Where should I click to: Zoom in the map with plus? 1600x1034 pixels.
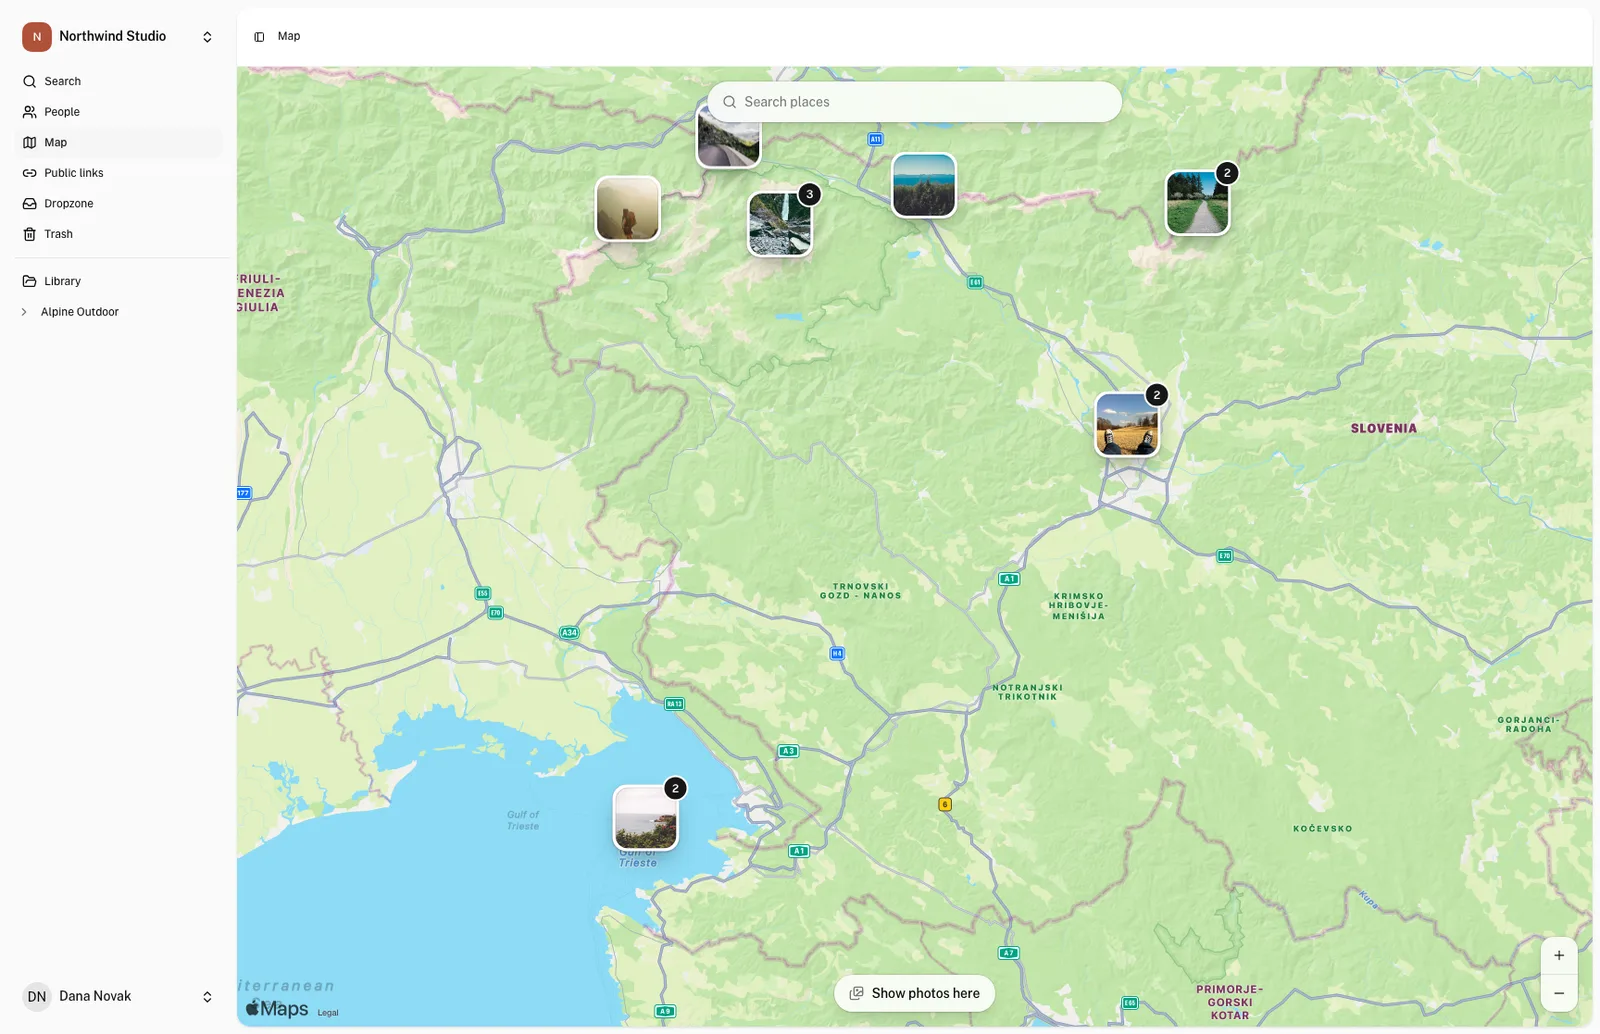point(1559,956)
